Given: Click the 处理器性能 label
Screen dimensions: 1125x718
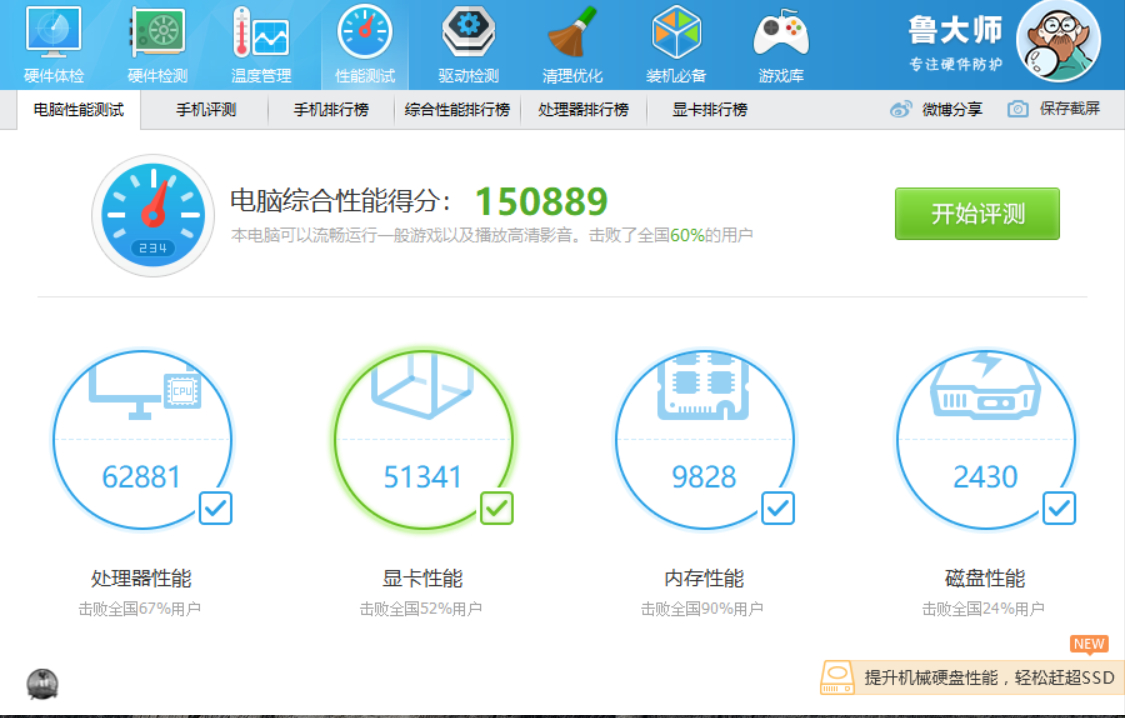Looking at the screenshot, I should (x=141, y=578).
